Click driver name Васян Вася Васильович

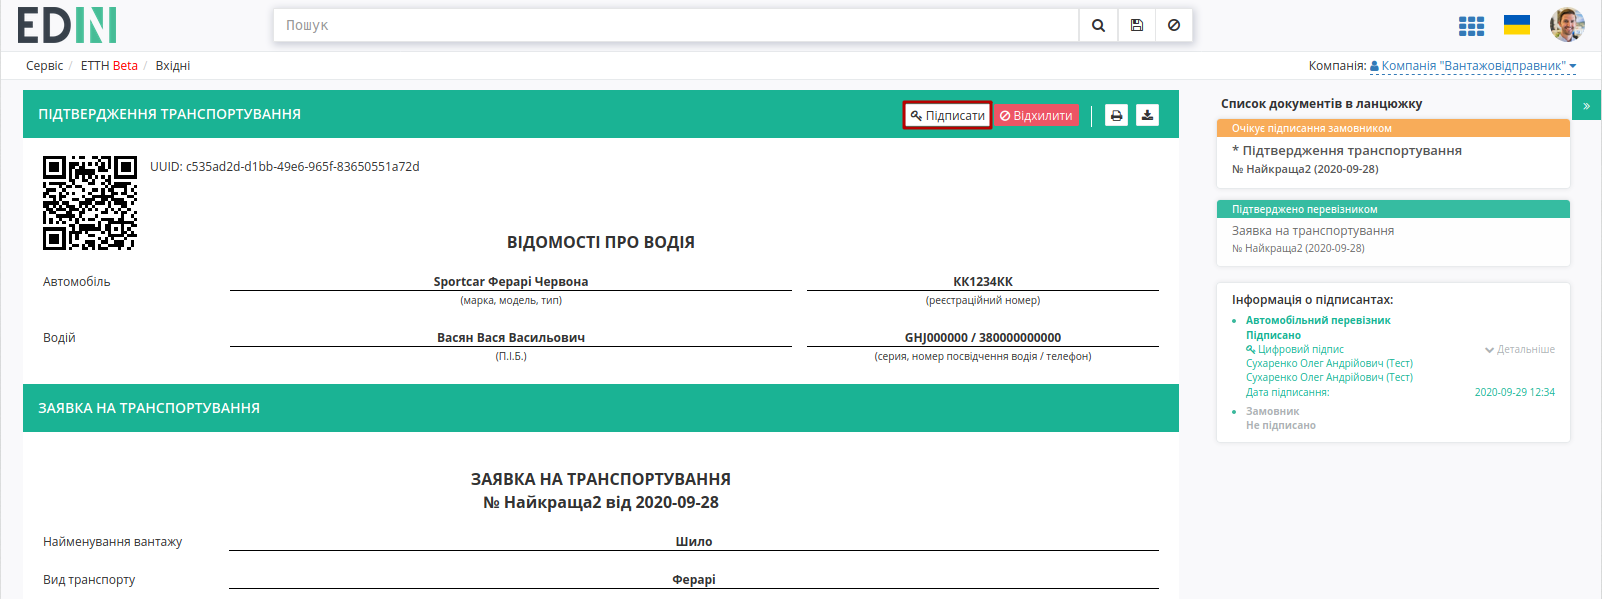pos(511,338)
